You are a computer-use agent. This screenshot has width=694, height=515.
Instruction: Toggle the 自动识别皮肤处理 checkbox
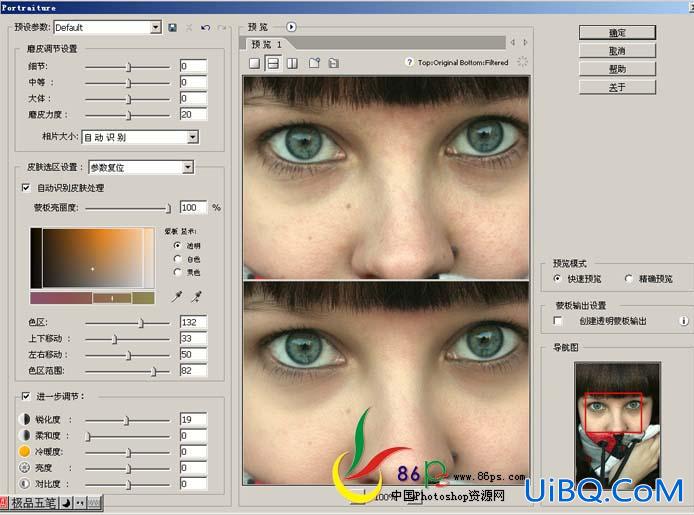(26, 188)
